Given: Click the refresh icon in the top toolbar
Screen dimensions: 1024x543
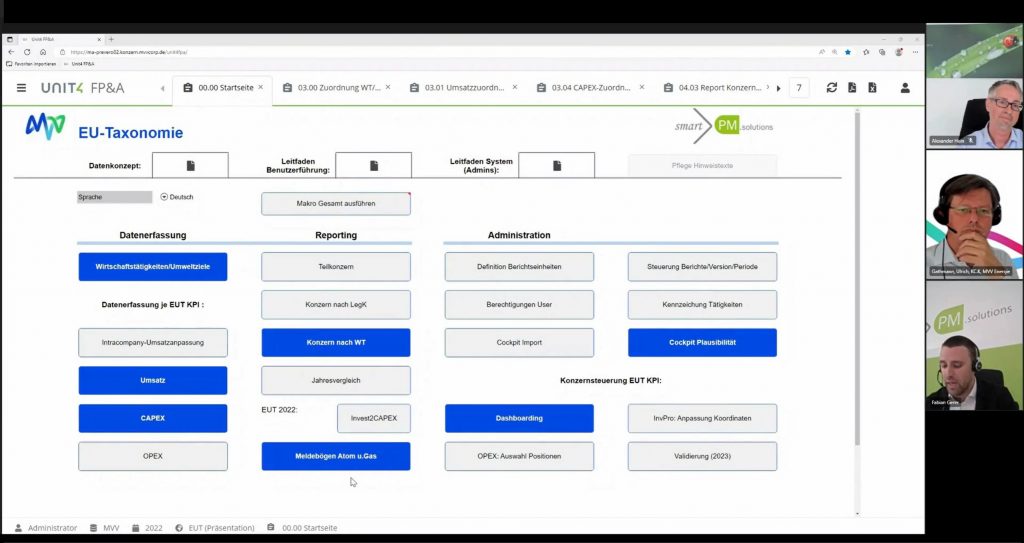Looking at the screenshot, I should (831, 88).
